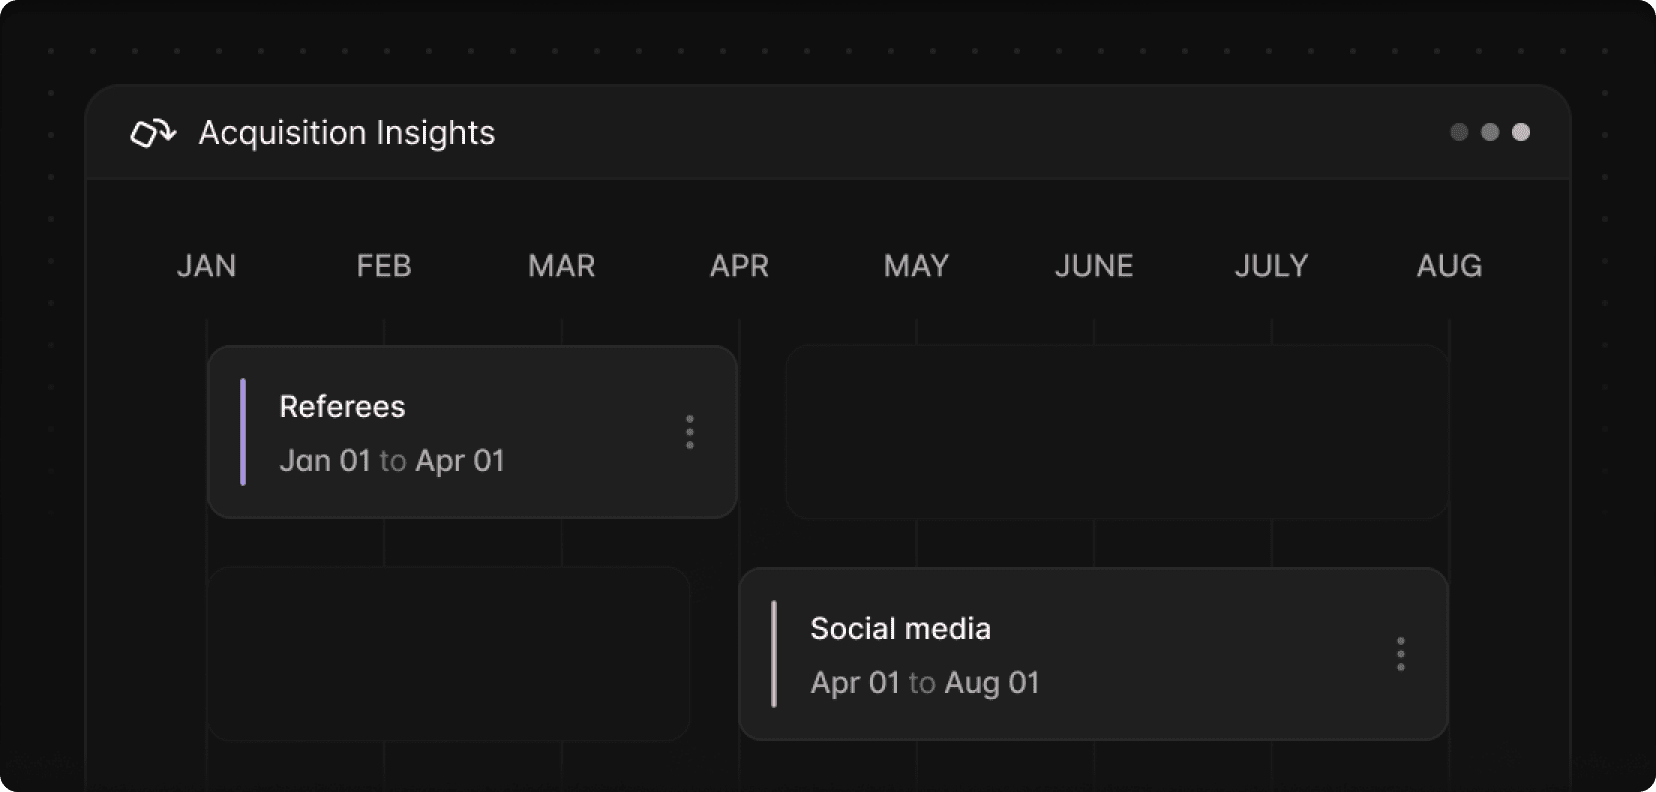Open the Referees card options menu
This screenshot has height=792, width=1656.
(x=690, y=432)
